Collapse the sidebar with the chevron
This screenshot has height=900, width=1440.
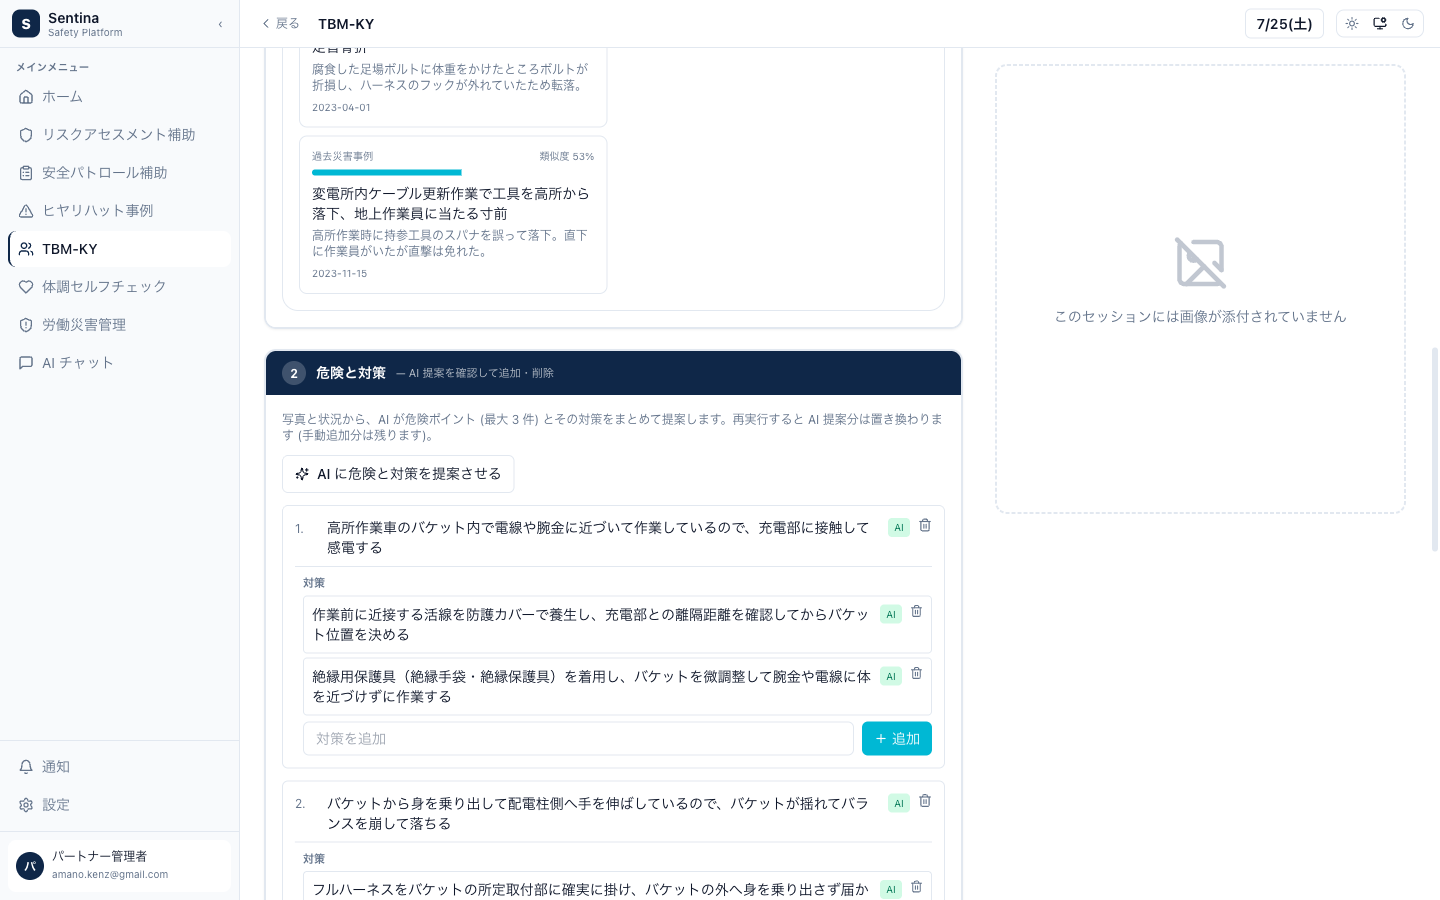tap(220, 24)
